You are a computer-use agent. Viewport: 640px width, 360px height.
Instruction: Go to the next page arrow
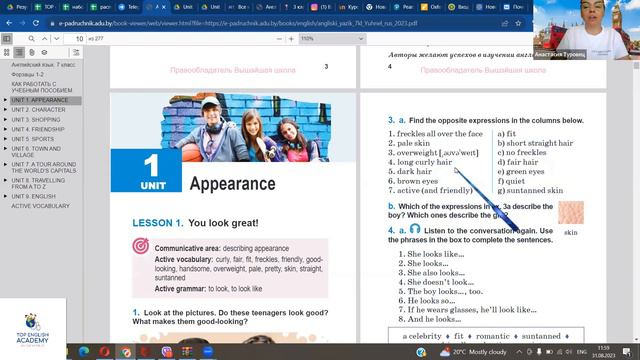coord(57,39)
